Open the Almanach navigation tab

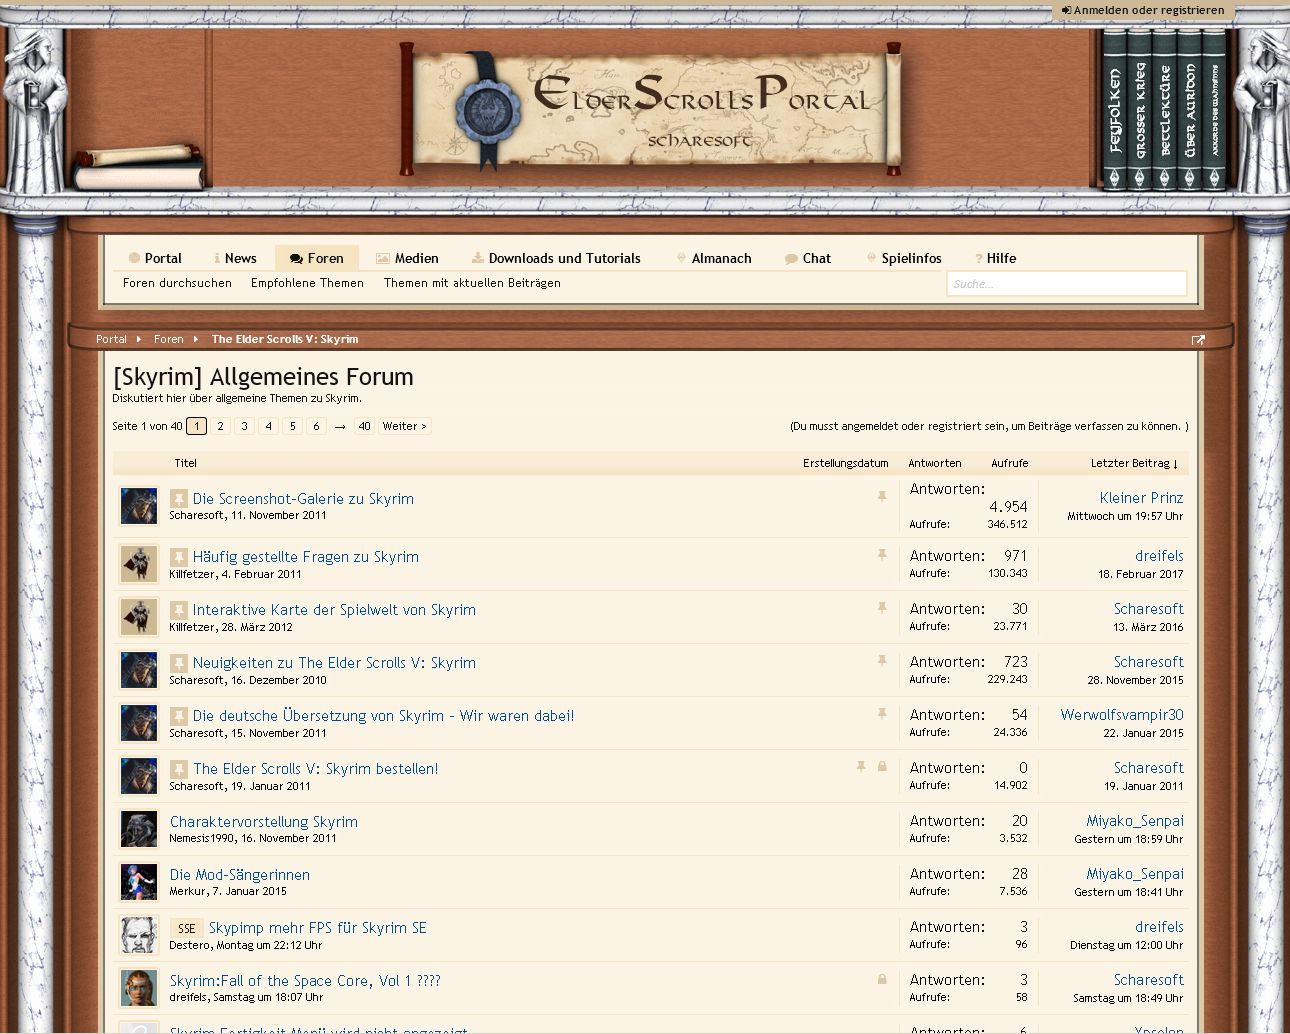pos(713,258)
